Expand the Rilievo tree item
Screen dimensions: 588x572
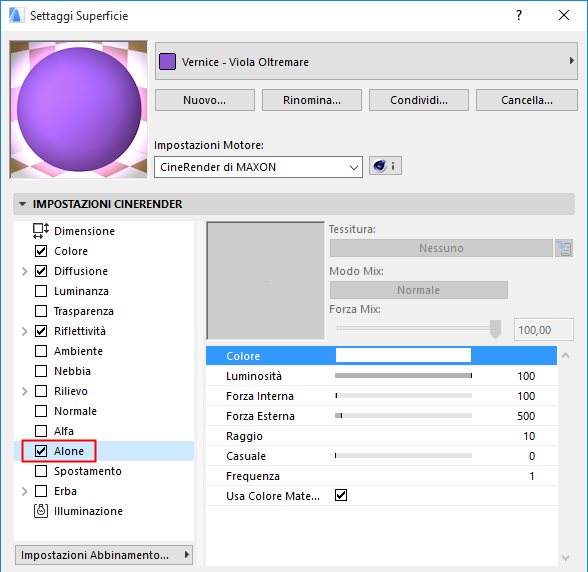[25, 391]
